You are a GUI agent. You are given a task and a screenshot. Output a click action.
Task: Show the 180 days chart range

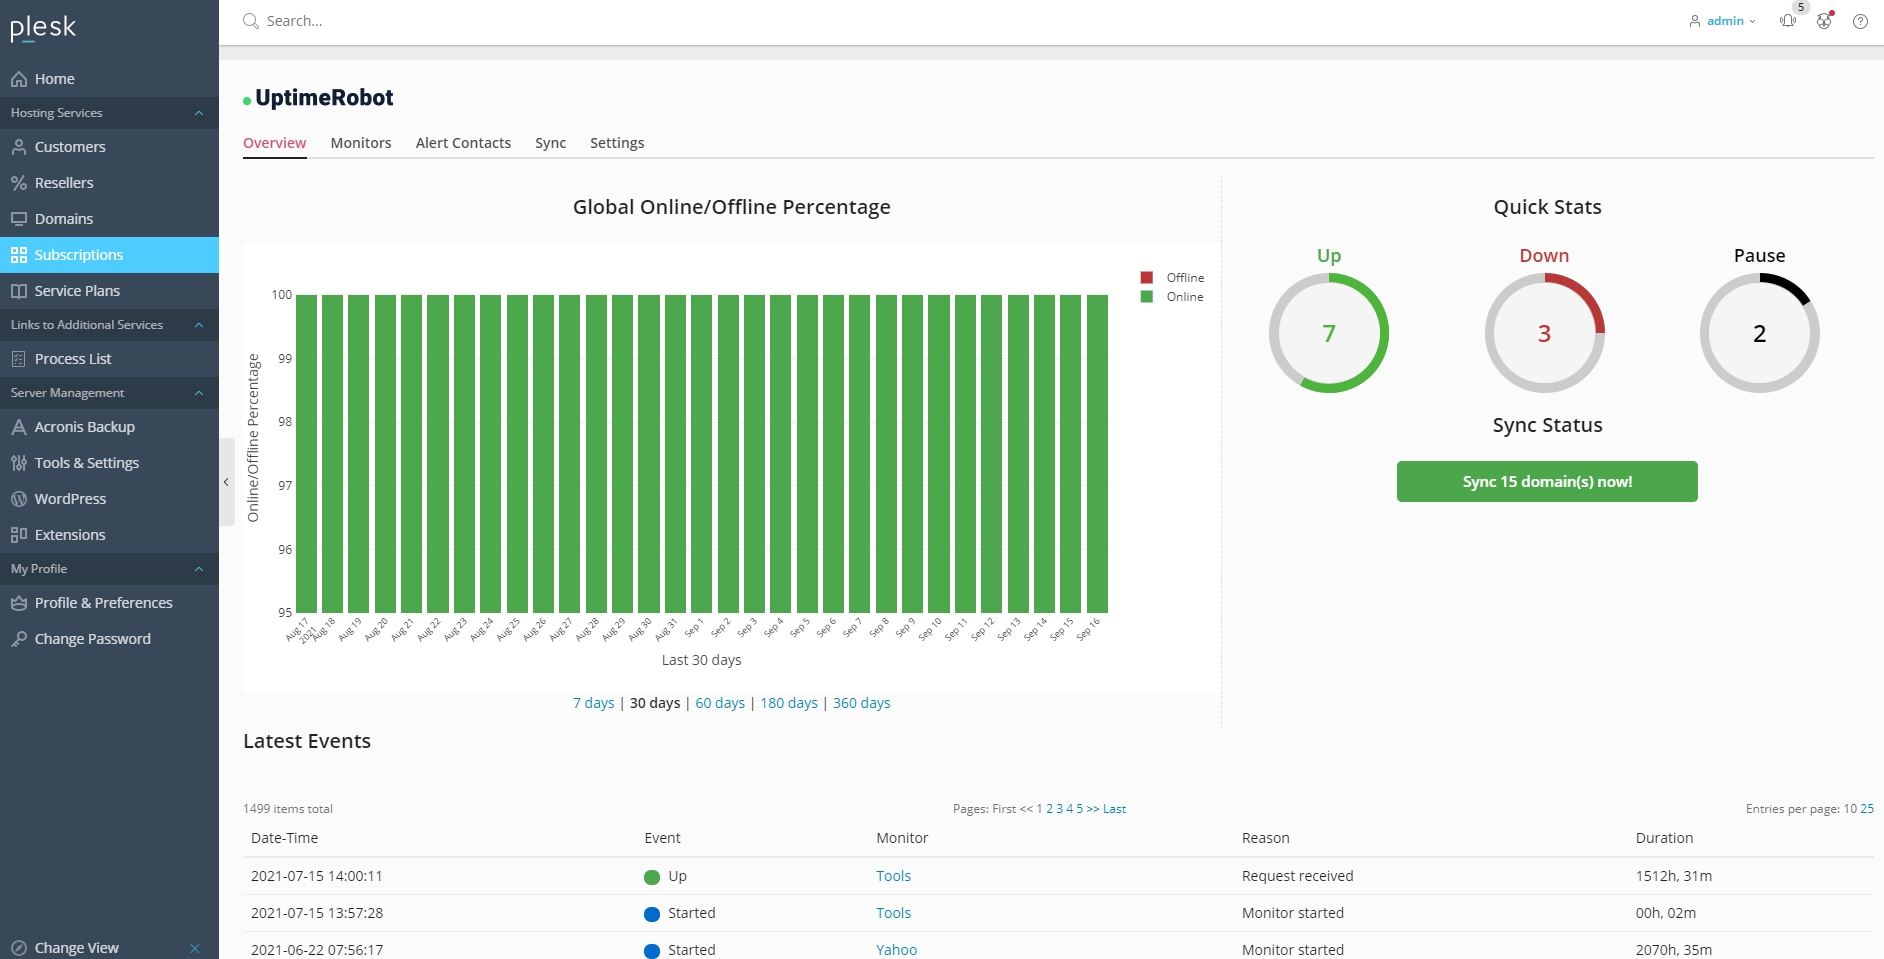[789, 703]
